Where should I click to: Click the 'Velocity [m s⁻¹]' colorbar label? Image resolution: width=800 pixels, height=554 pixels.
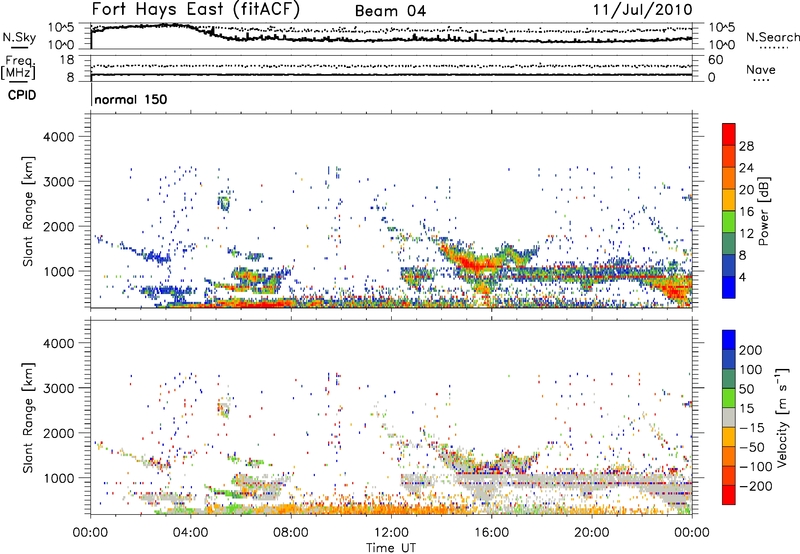coord(782,417)
